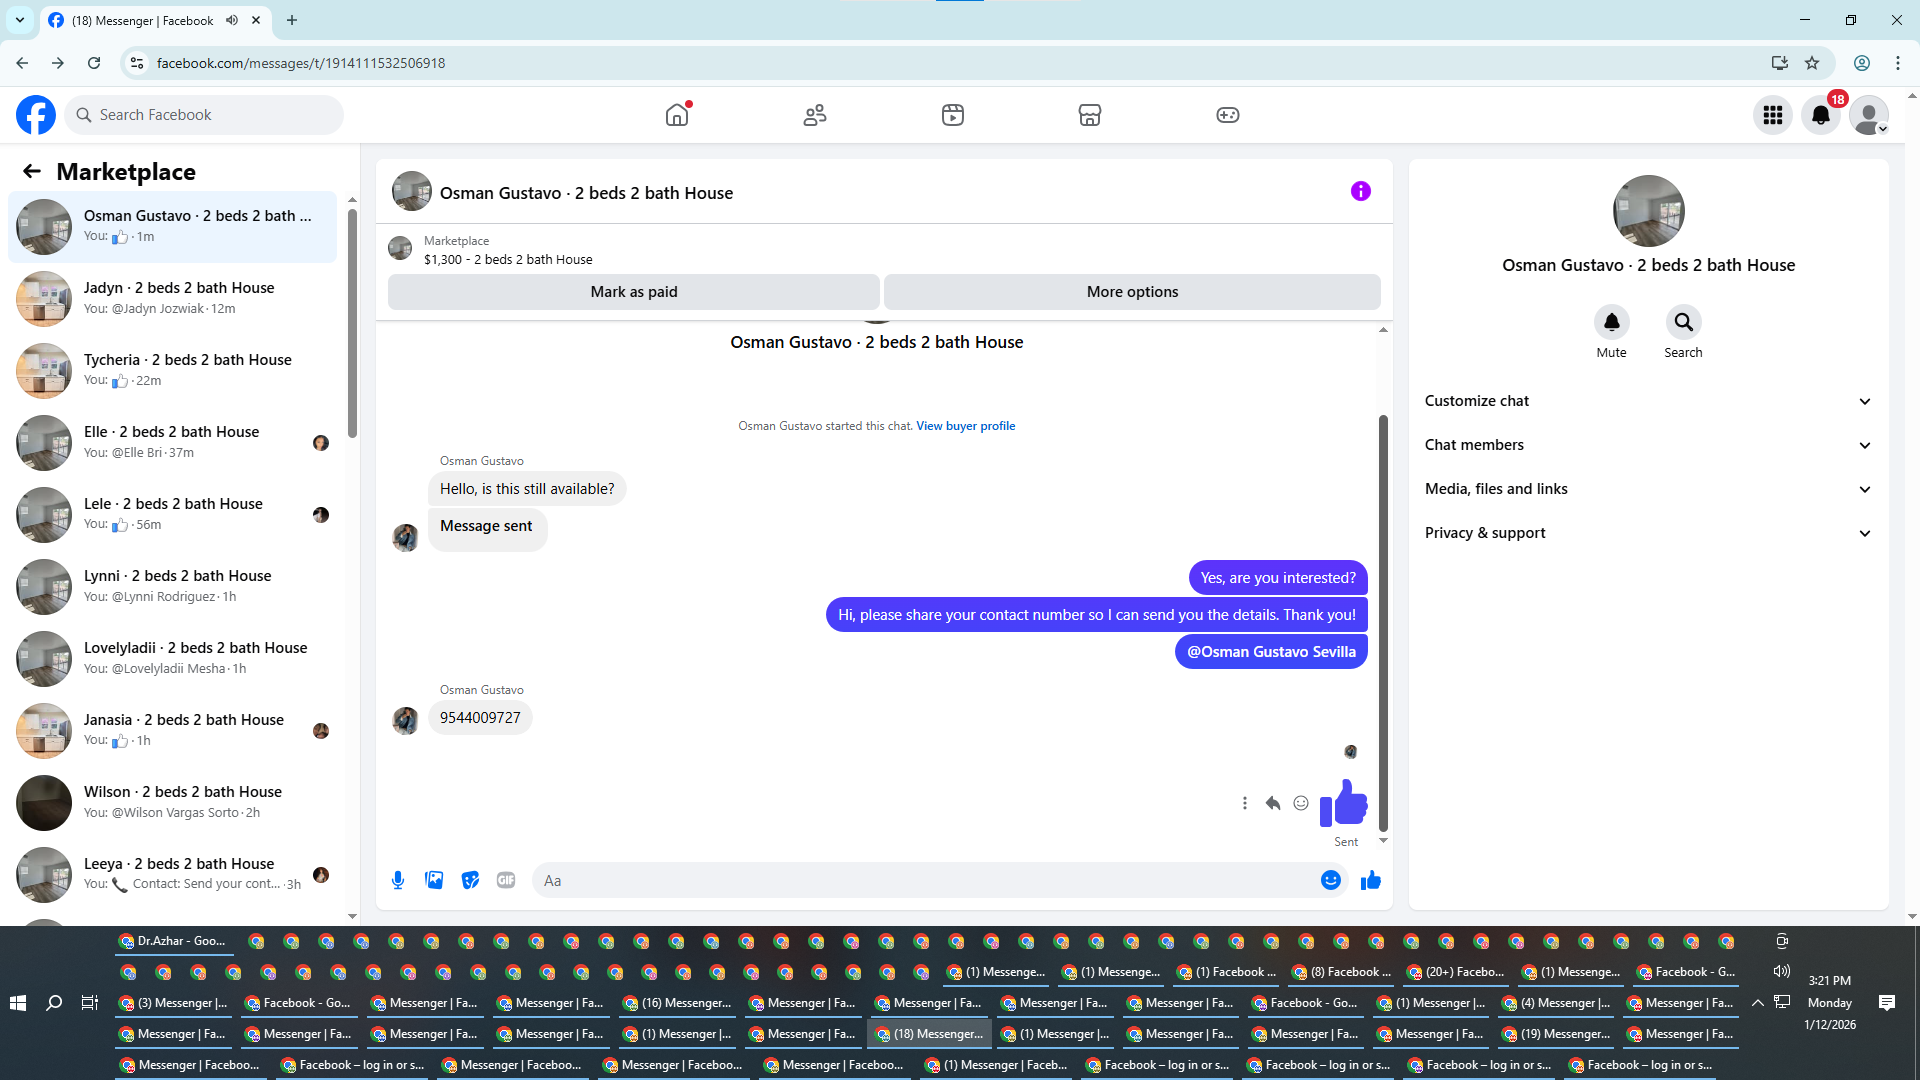
Task: Click the conversation list scrollbar
Action: pos(352,320)
